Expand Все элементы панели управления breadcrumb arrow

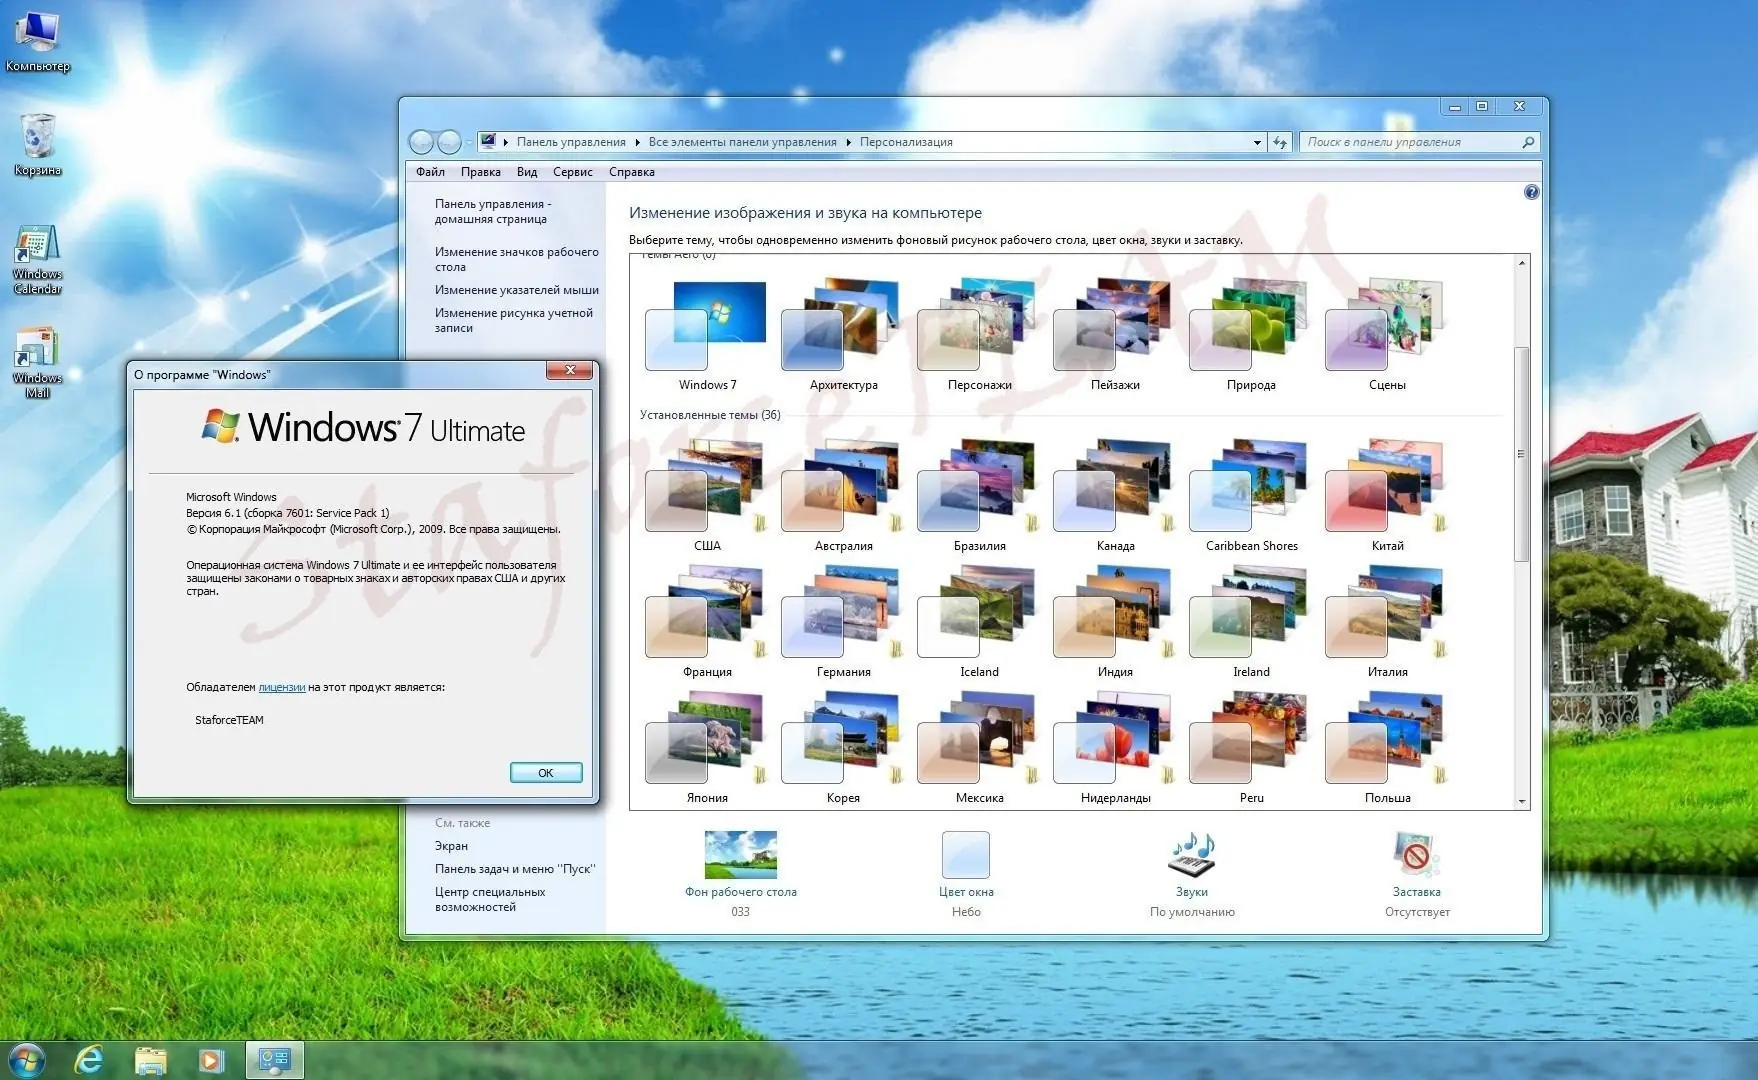[848, 143]
